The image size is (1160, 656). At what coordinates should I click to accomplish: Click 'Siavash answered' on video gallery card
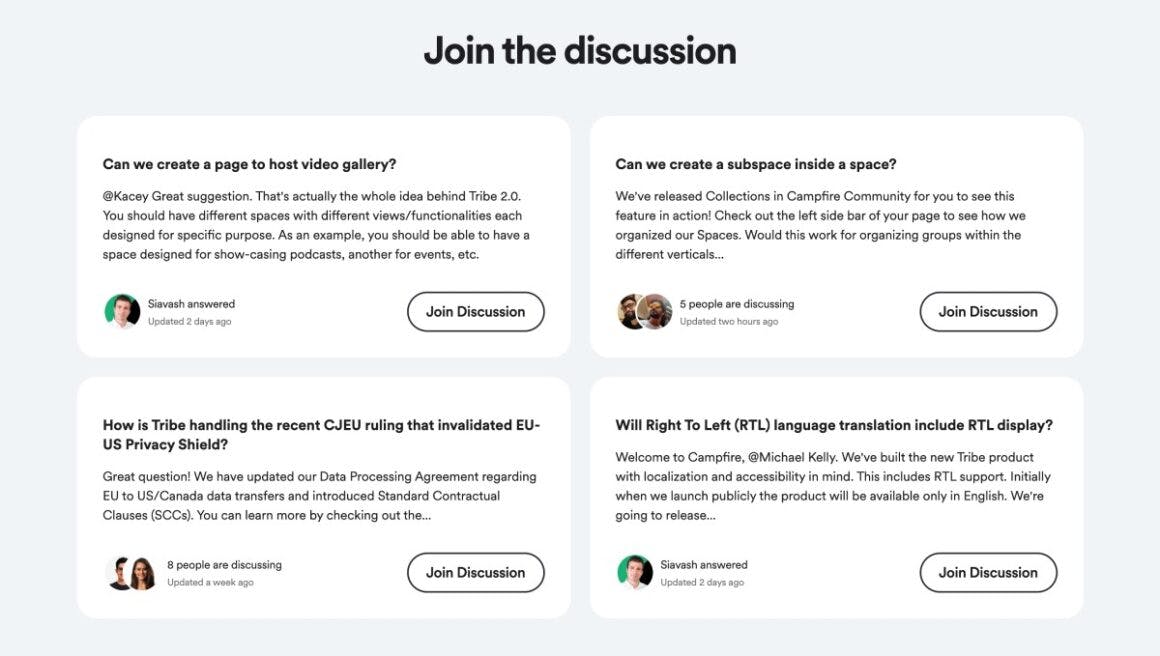191,304
